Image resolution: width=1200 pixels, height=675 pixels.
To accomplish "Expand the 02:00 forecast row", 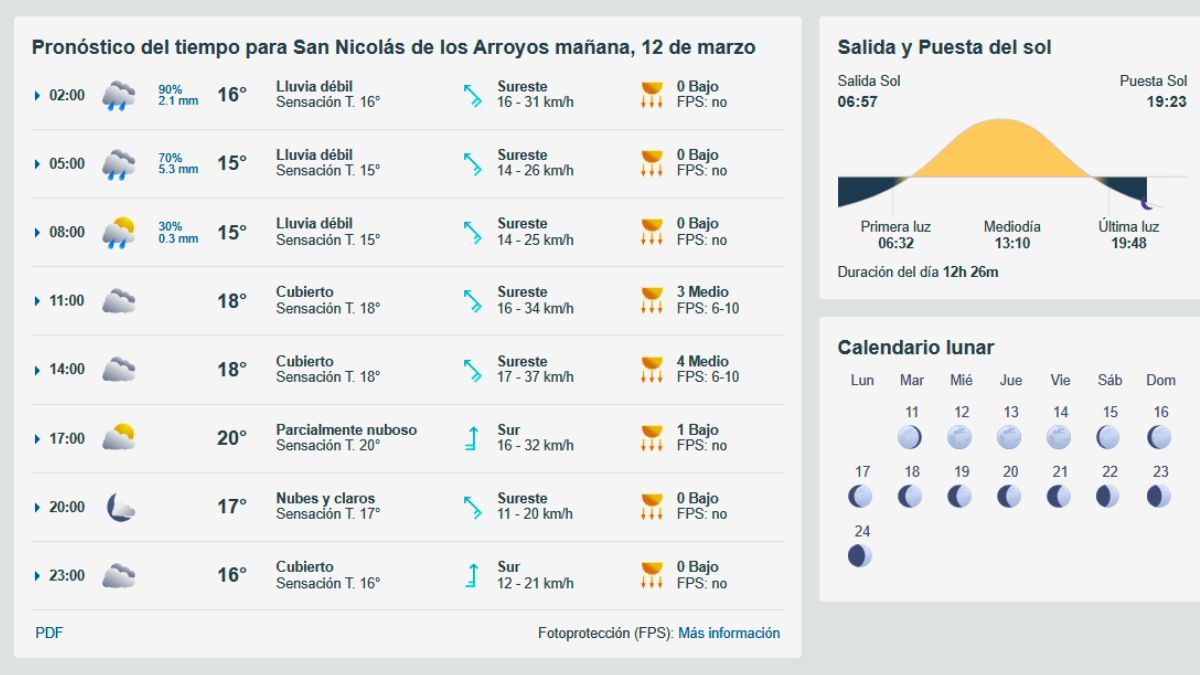I will coord(38,96).
